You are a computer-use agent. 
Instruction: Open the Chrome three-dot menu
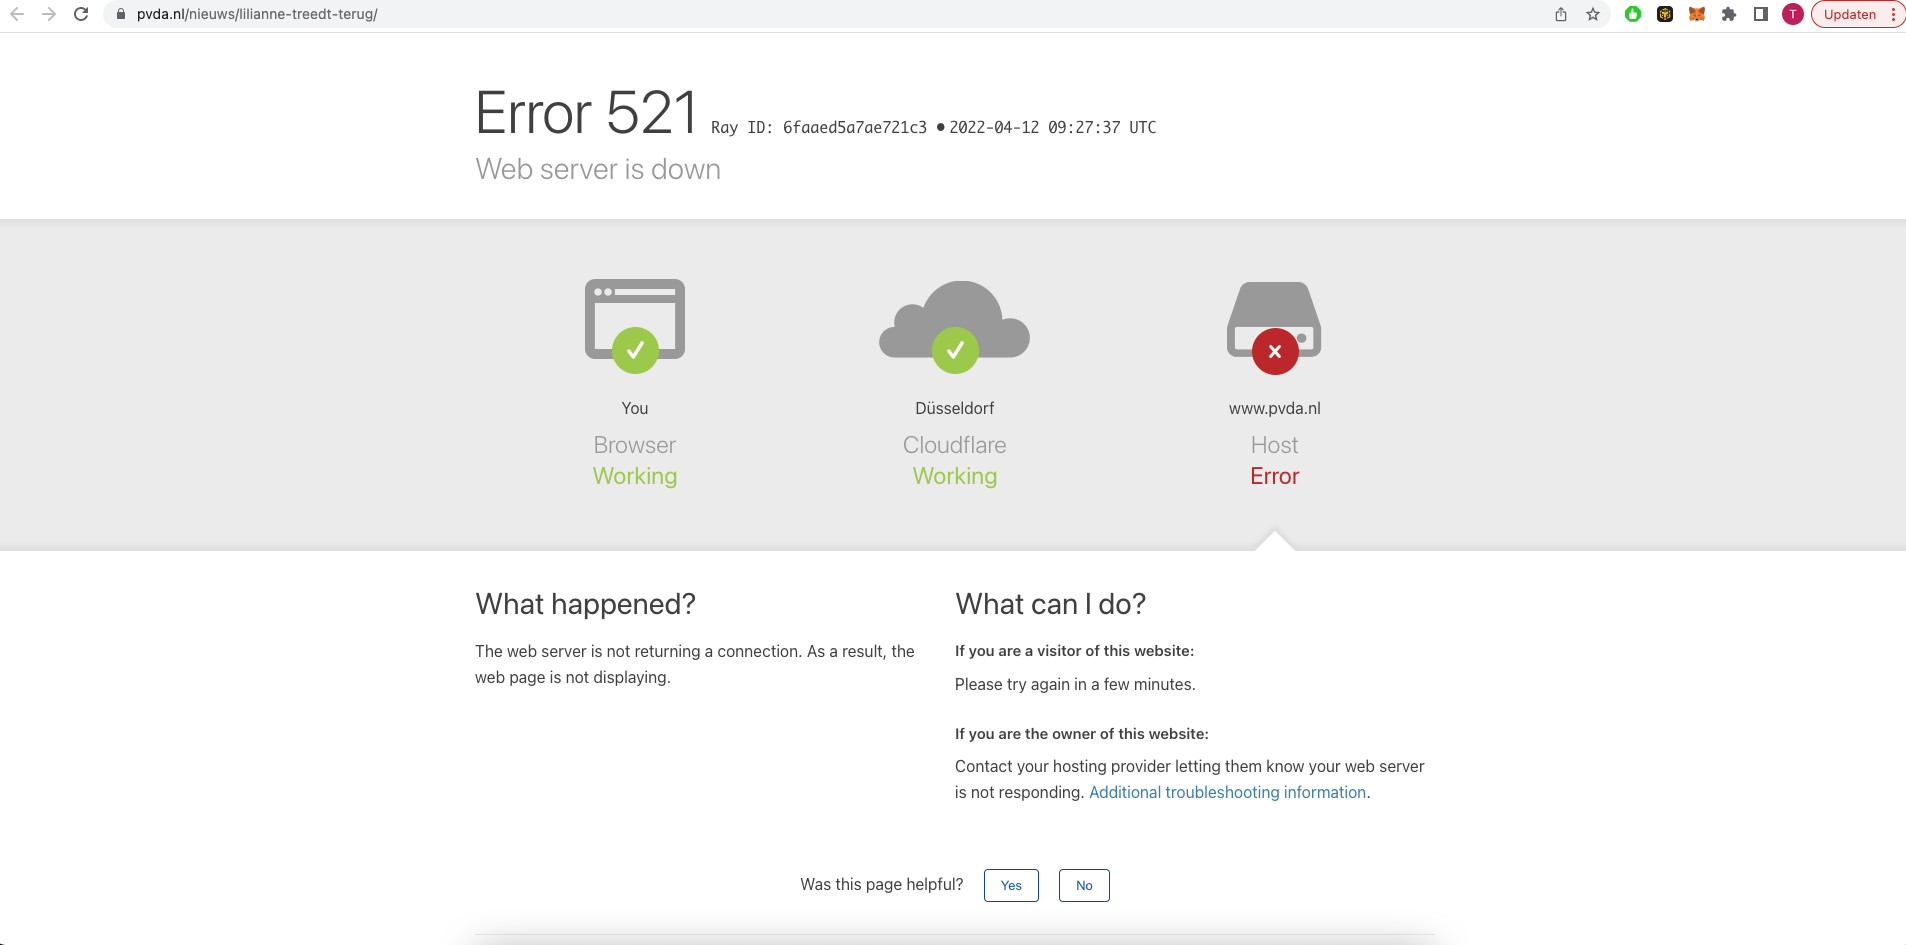(x=1893, y=14)
